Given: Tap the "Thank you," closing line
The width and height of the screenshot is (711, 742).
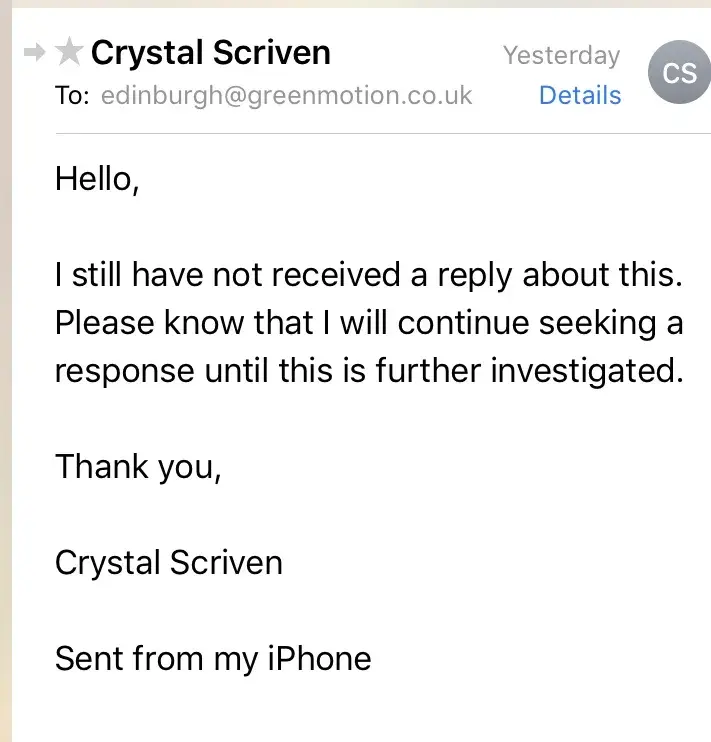Looking at the screenshot, I should click(x=138, y=466).
